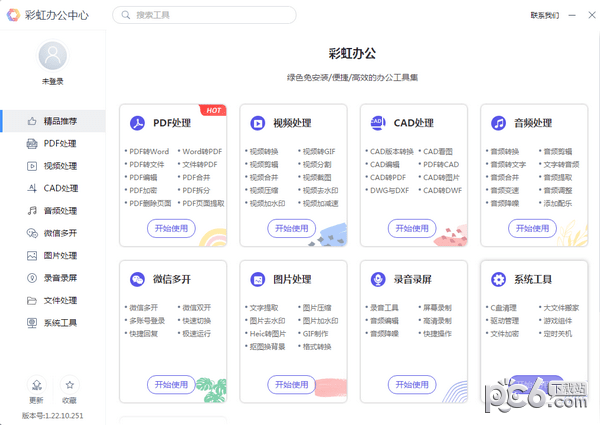600x425 pixels.
Task: Open 文件处理 sidebar menu item
Action: (x=53, y=300)
